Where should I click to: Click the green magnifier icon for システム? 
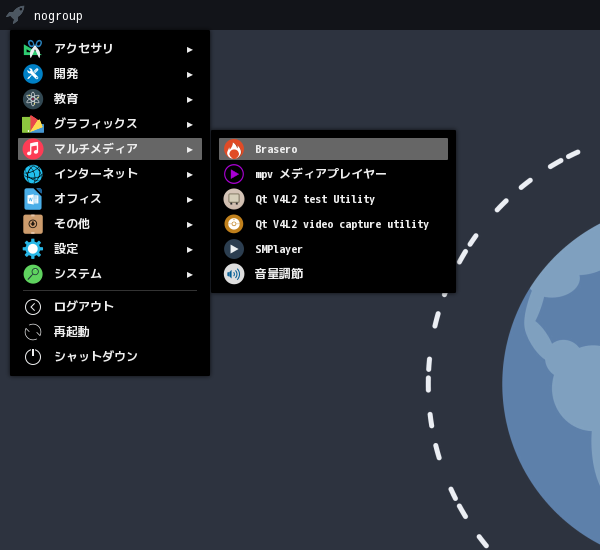[33, 274]
